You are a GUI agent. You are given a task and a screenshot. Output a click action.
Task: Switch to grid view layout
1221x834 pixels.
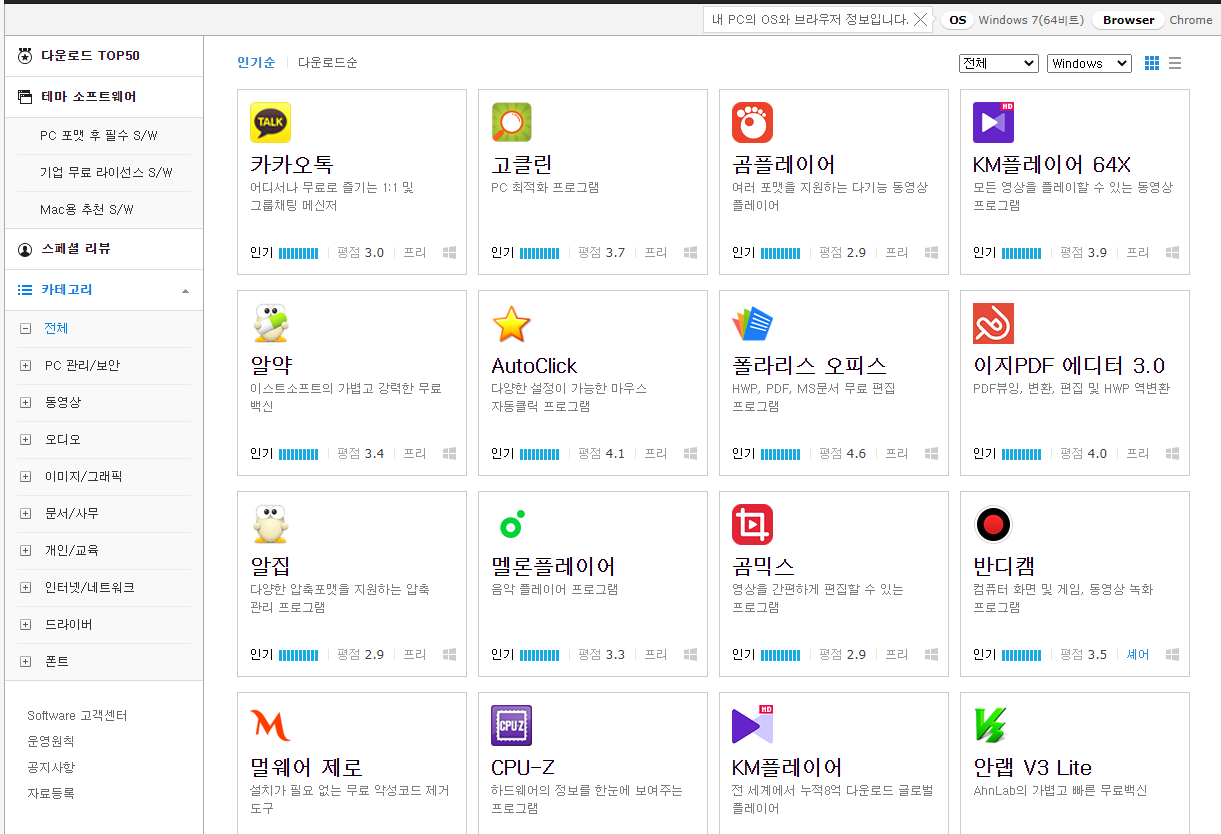coord(1152,63)
